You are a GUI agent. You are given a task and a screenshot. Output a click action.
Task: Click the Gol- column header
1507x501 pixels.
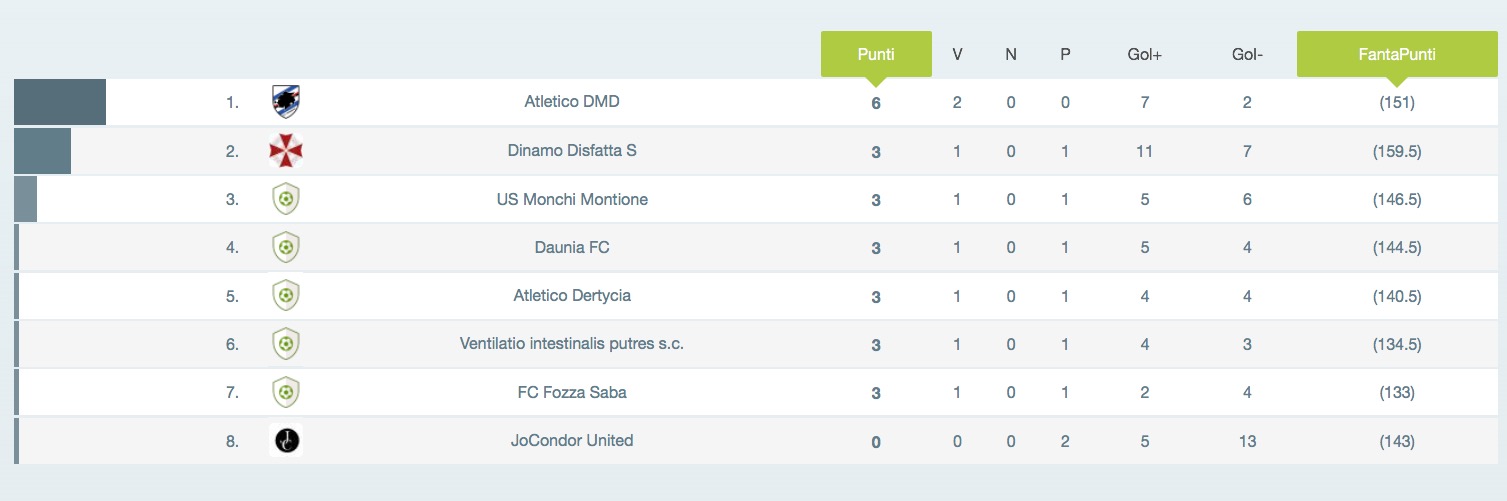pyautogui.click(x=1247, y=55)
